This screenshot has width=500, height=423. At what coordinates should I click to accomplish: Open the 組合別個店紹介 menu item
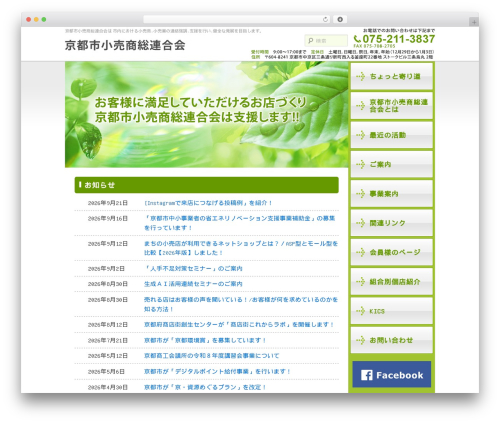coord(392,282)
